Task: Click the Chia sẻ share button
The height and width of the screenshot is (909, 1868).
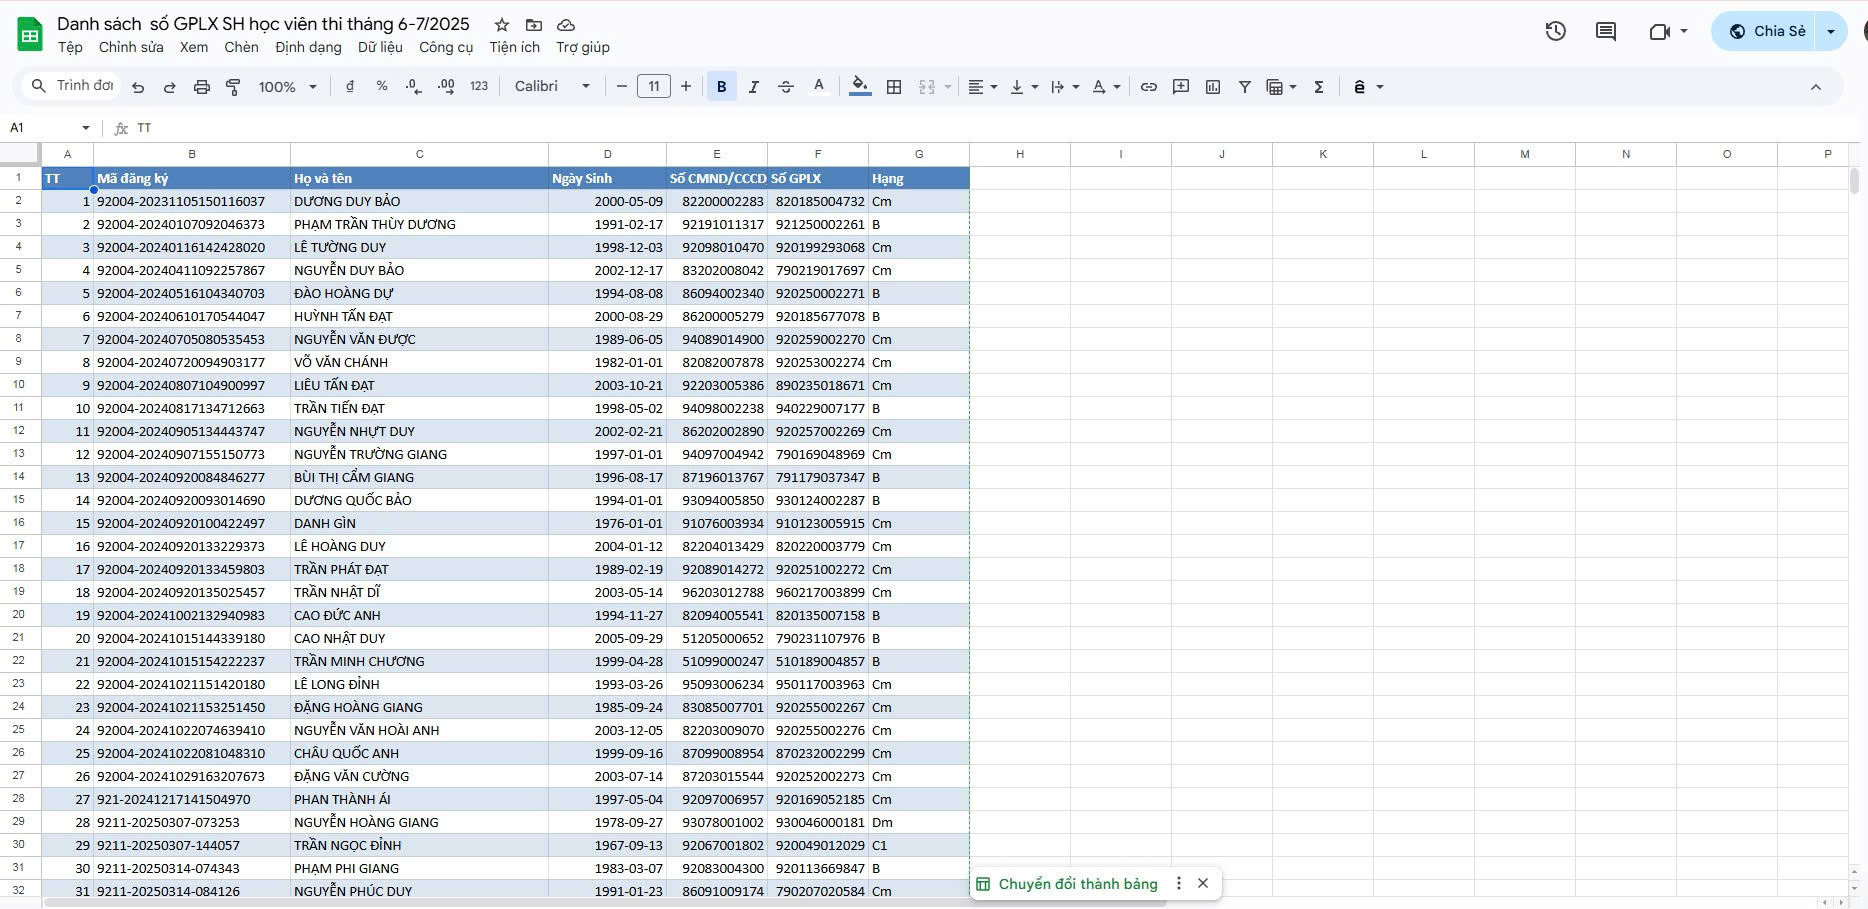Action: [1766, 31]
